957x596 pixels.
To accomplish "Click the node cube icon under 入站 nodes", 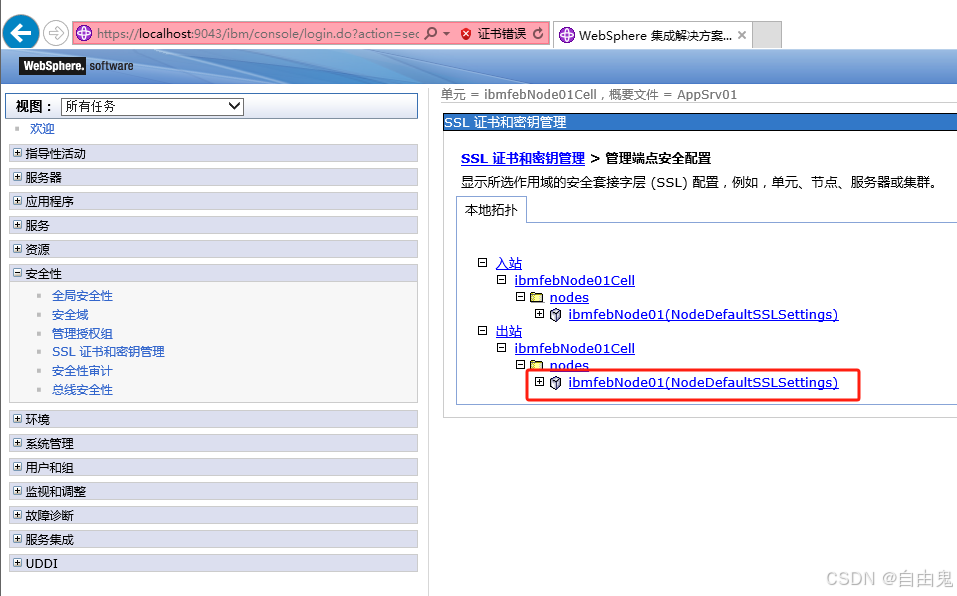I will coord(555,315).
